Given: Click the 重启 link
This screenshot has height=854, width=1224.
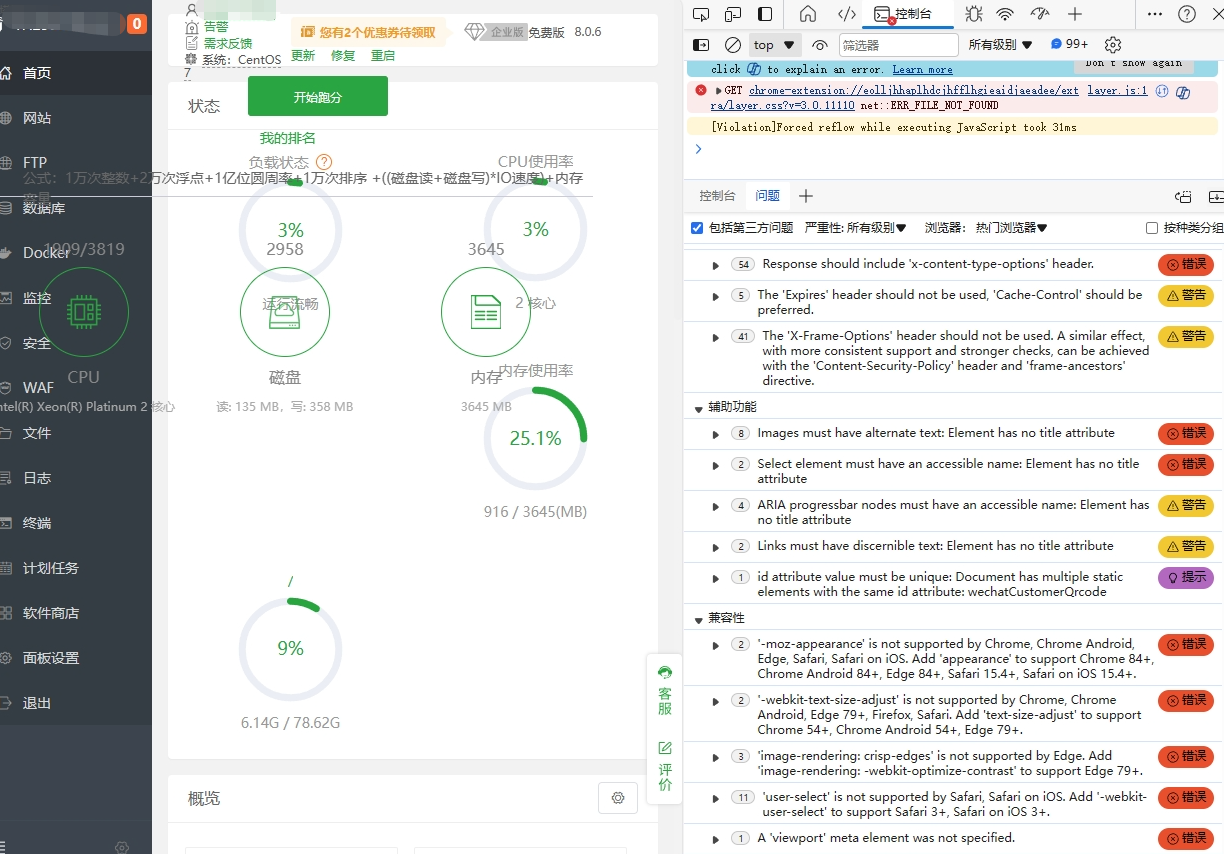Looking at the screenshot, I should tap(383, 56).
